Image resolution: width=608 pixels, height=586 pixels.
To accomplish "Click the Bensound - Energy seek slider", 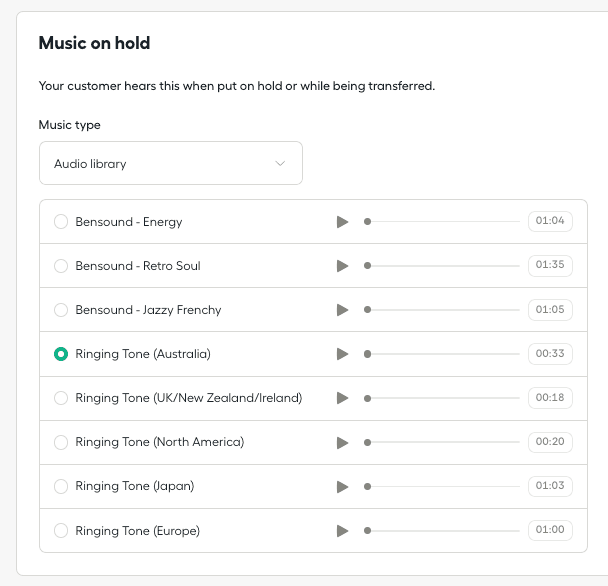I will 443,222.
